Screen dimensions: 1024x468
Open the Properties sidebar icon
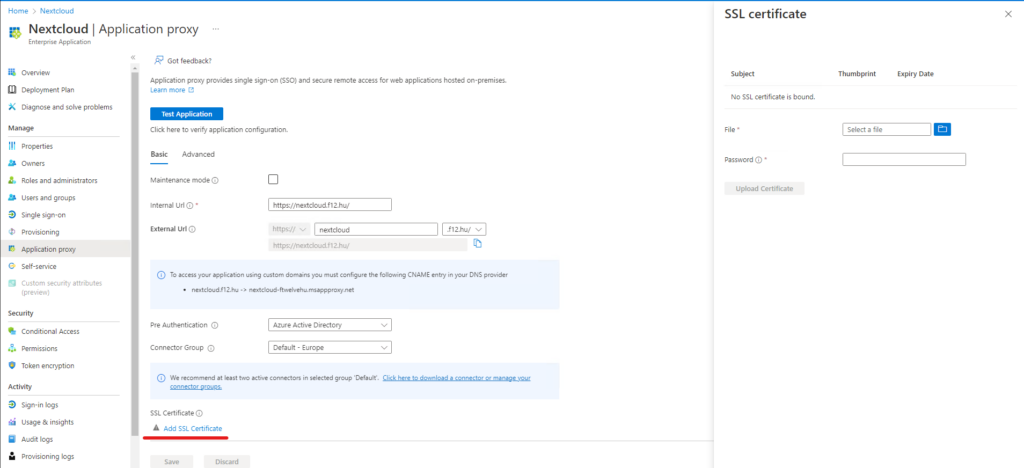(12, 146)
